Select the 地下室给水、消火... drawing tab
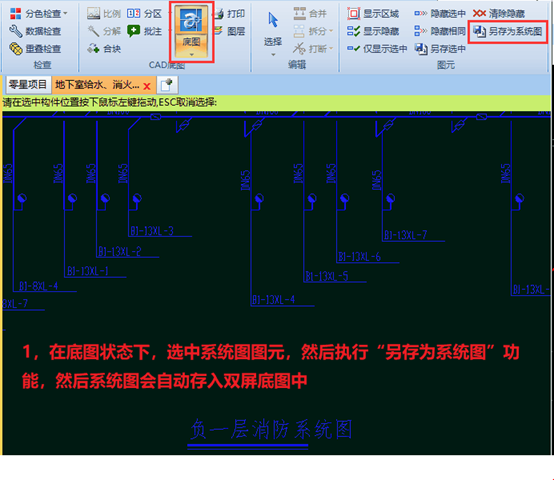The image size is (554, 480). pos(97,85)
